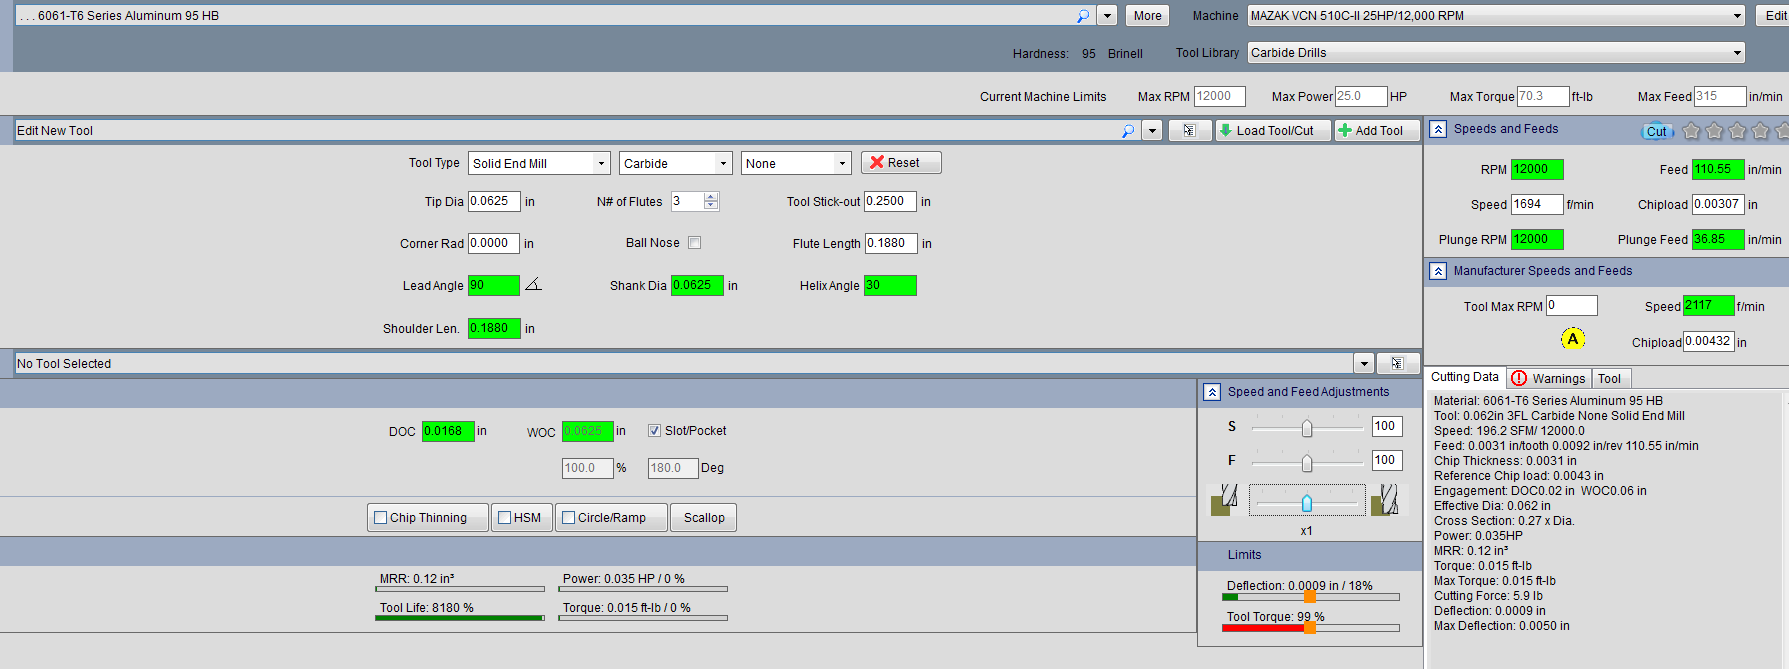Open the Tool tab
The height and width of the screenshot is (669, 1789).
(1609, 378)
